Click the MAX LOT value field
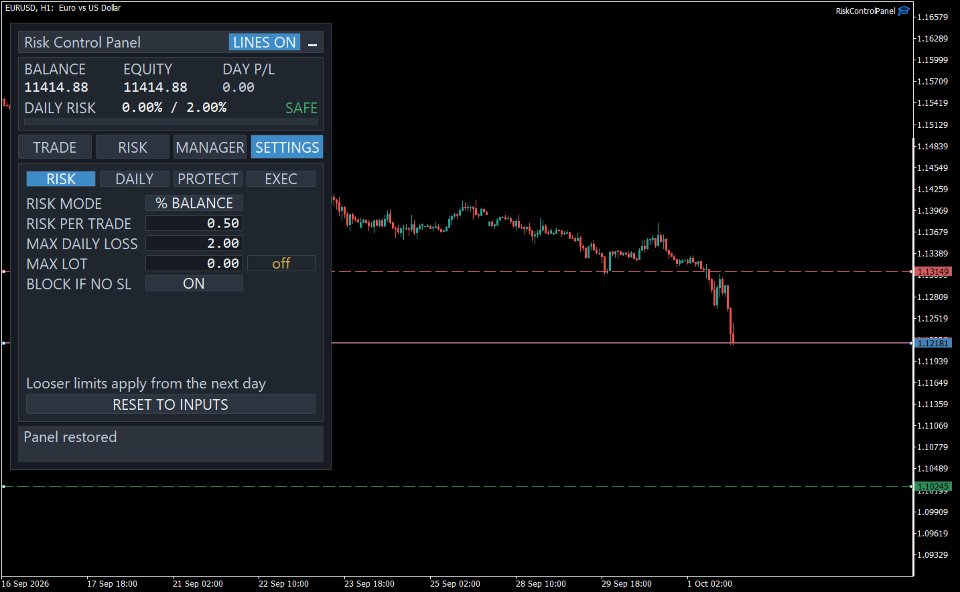The width and height of the screenshot is (960, 592). tap(193, 263)
